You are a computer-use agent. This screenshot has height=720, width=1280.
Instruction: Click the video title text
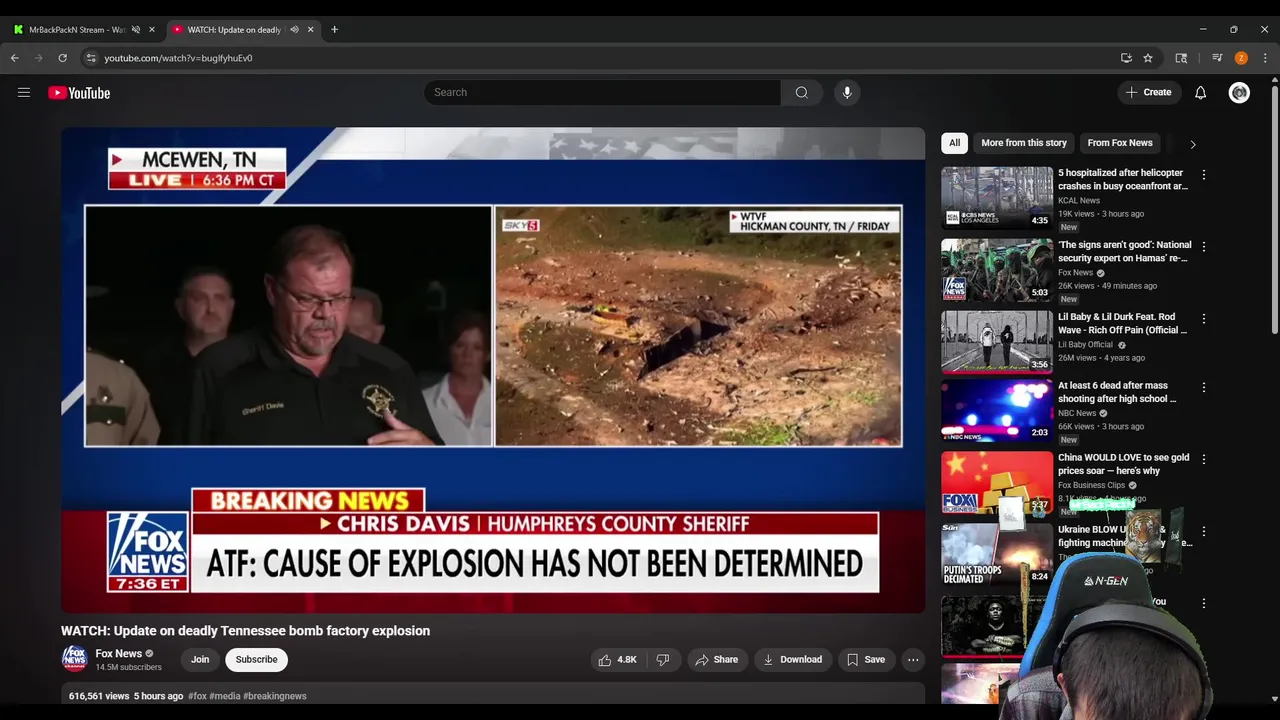click(x=245, y=631)
